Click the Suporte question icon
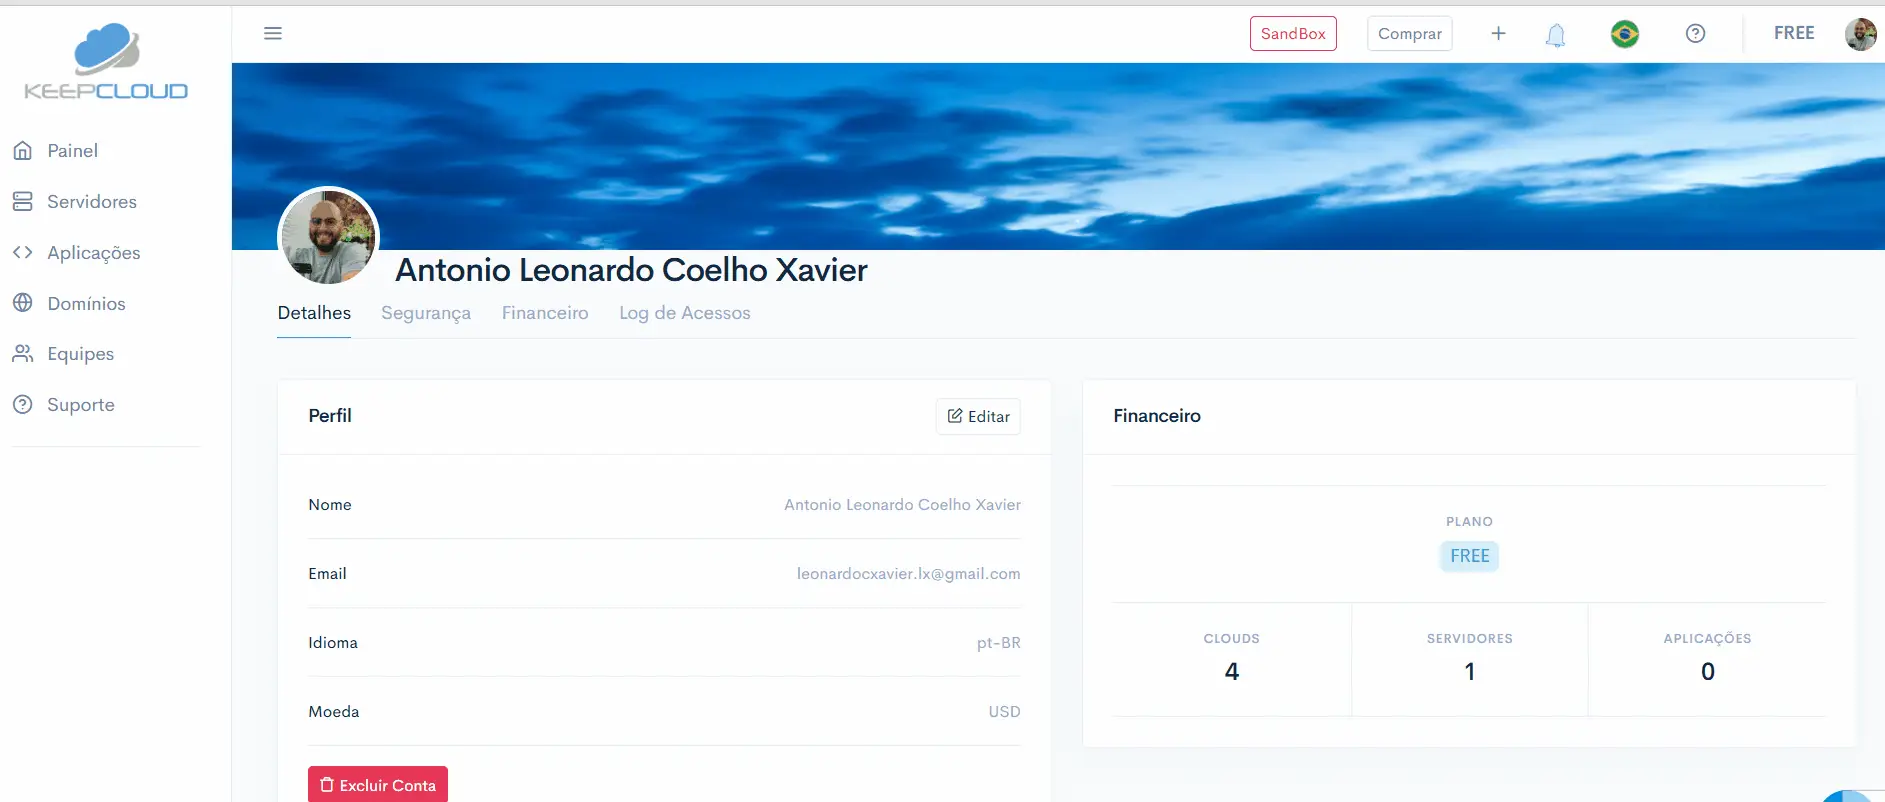The image size is (1885, 802). pyautogui.click(x=23, y=405)
